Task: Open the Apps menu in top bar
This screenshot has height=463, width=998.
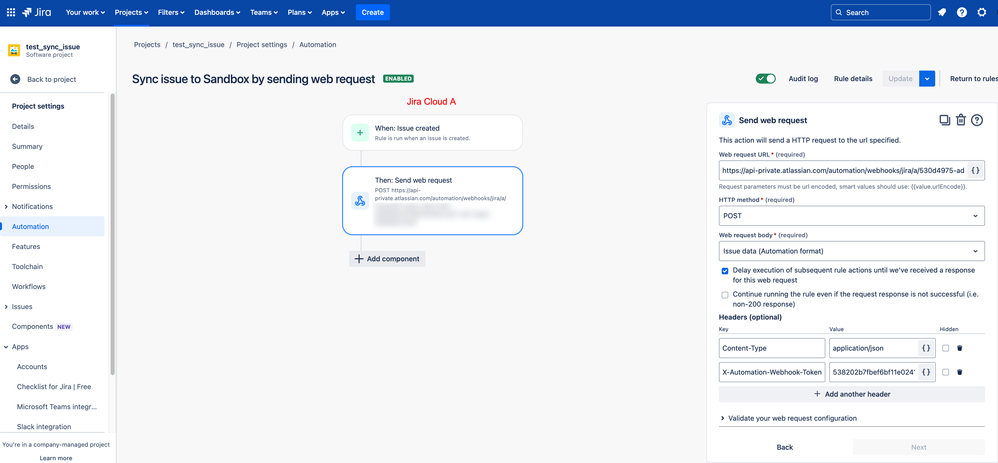Action: click(334, 12)
